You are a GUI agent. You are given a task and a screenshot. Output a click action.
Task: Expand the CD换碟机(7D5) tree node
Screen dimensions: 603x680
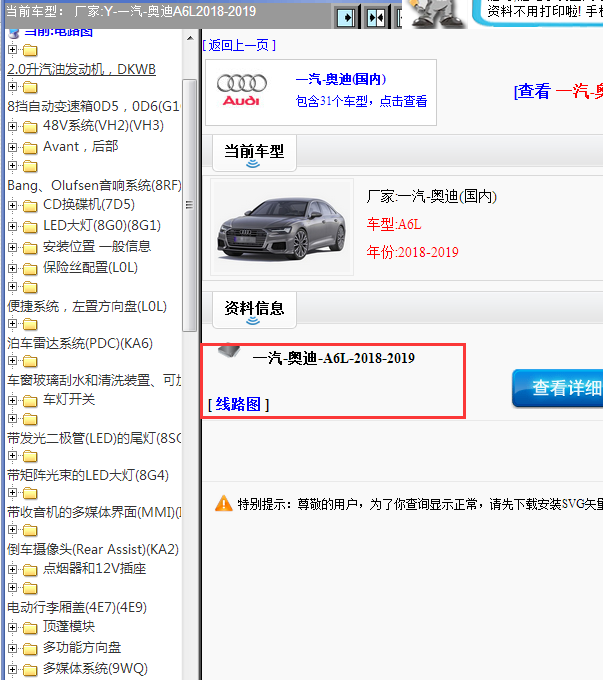point(12,205)
